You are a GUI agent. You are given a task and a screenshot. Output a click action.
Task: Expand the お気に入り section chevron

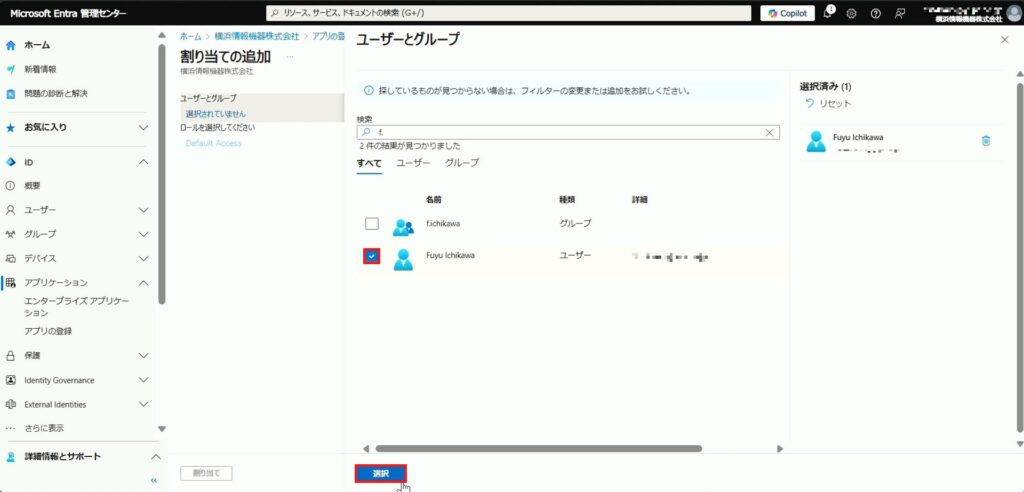(144, 127)
